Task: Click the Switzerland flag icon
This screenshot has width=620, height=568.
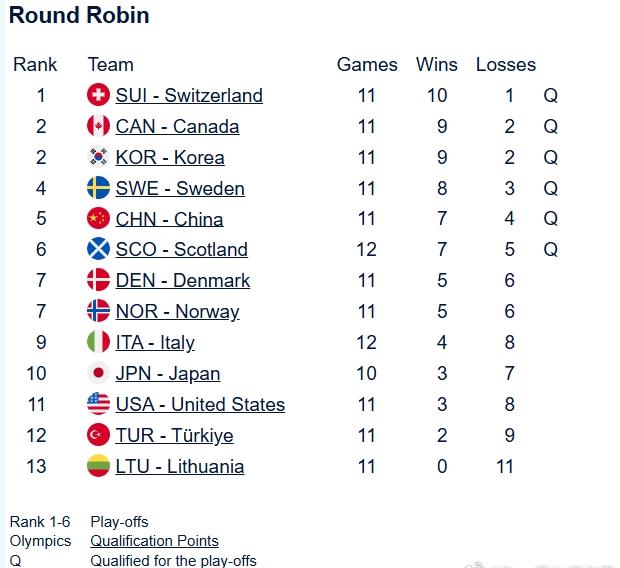Action: 98,95
